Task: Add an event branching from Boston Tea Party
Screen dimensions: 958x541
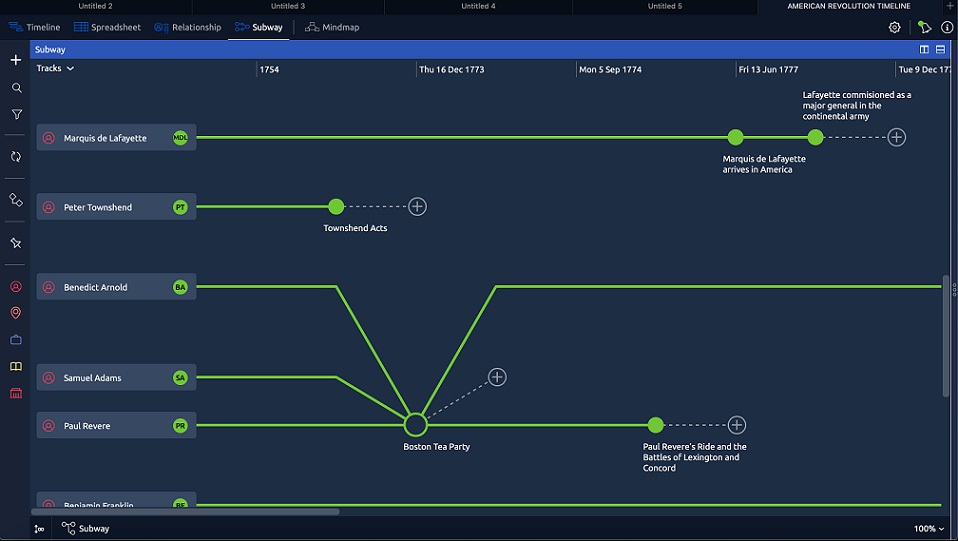Action: (497, 377)
